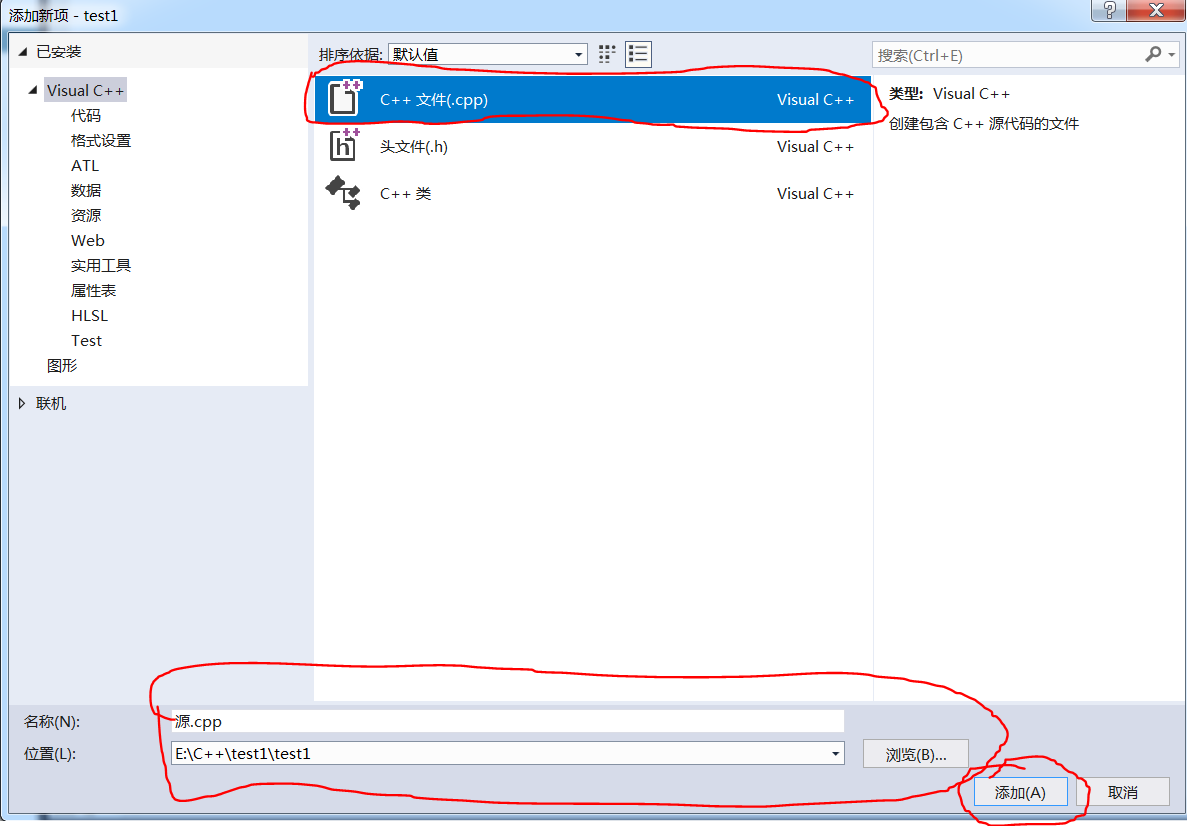This screenshot has width=1187, height=826.
Task: Collapse the Visual C++ node
Action: click(34, 91)
